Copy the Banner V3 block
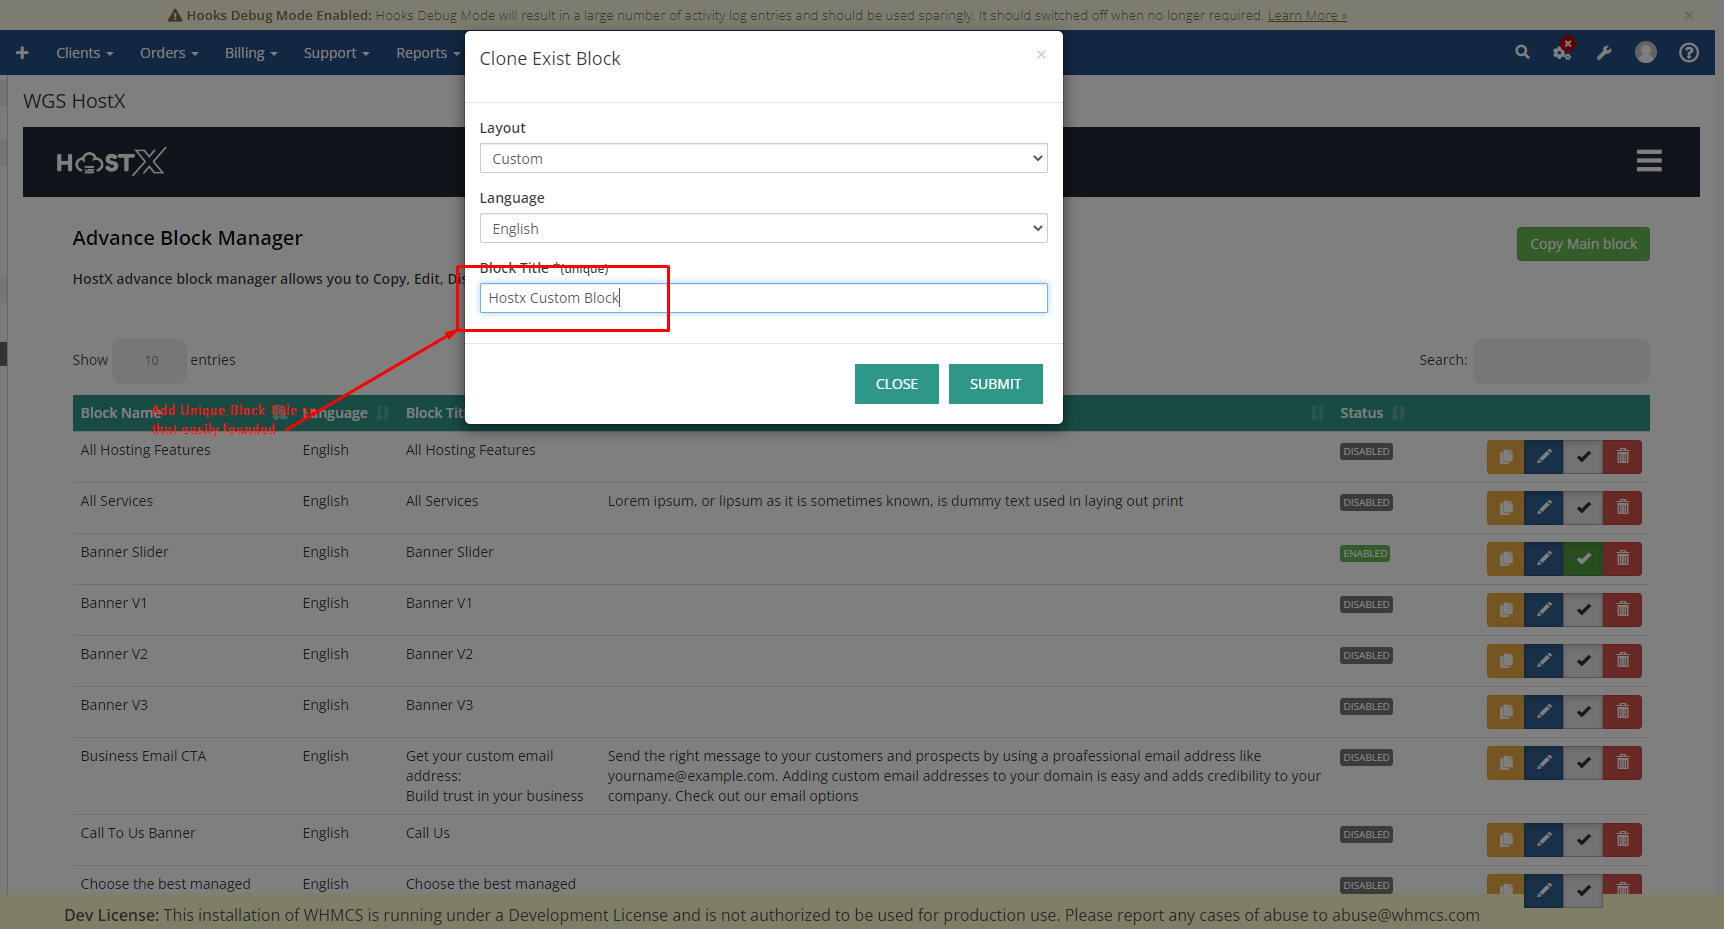The image size is (1724, 929). click(1506, 712)
